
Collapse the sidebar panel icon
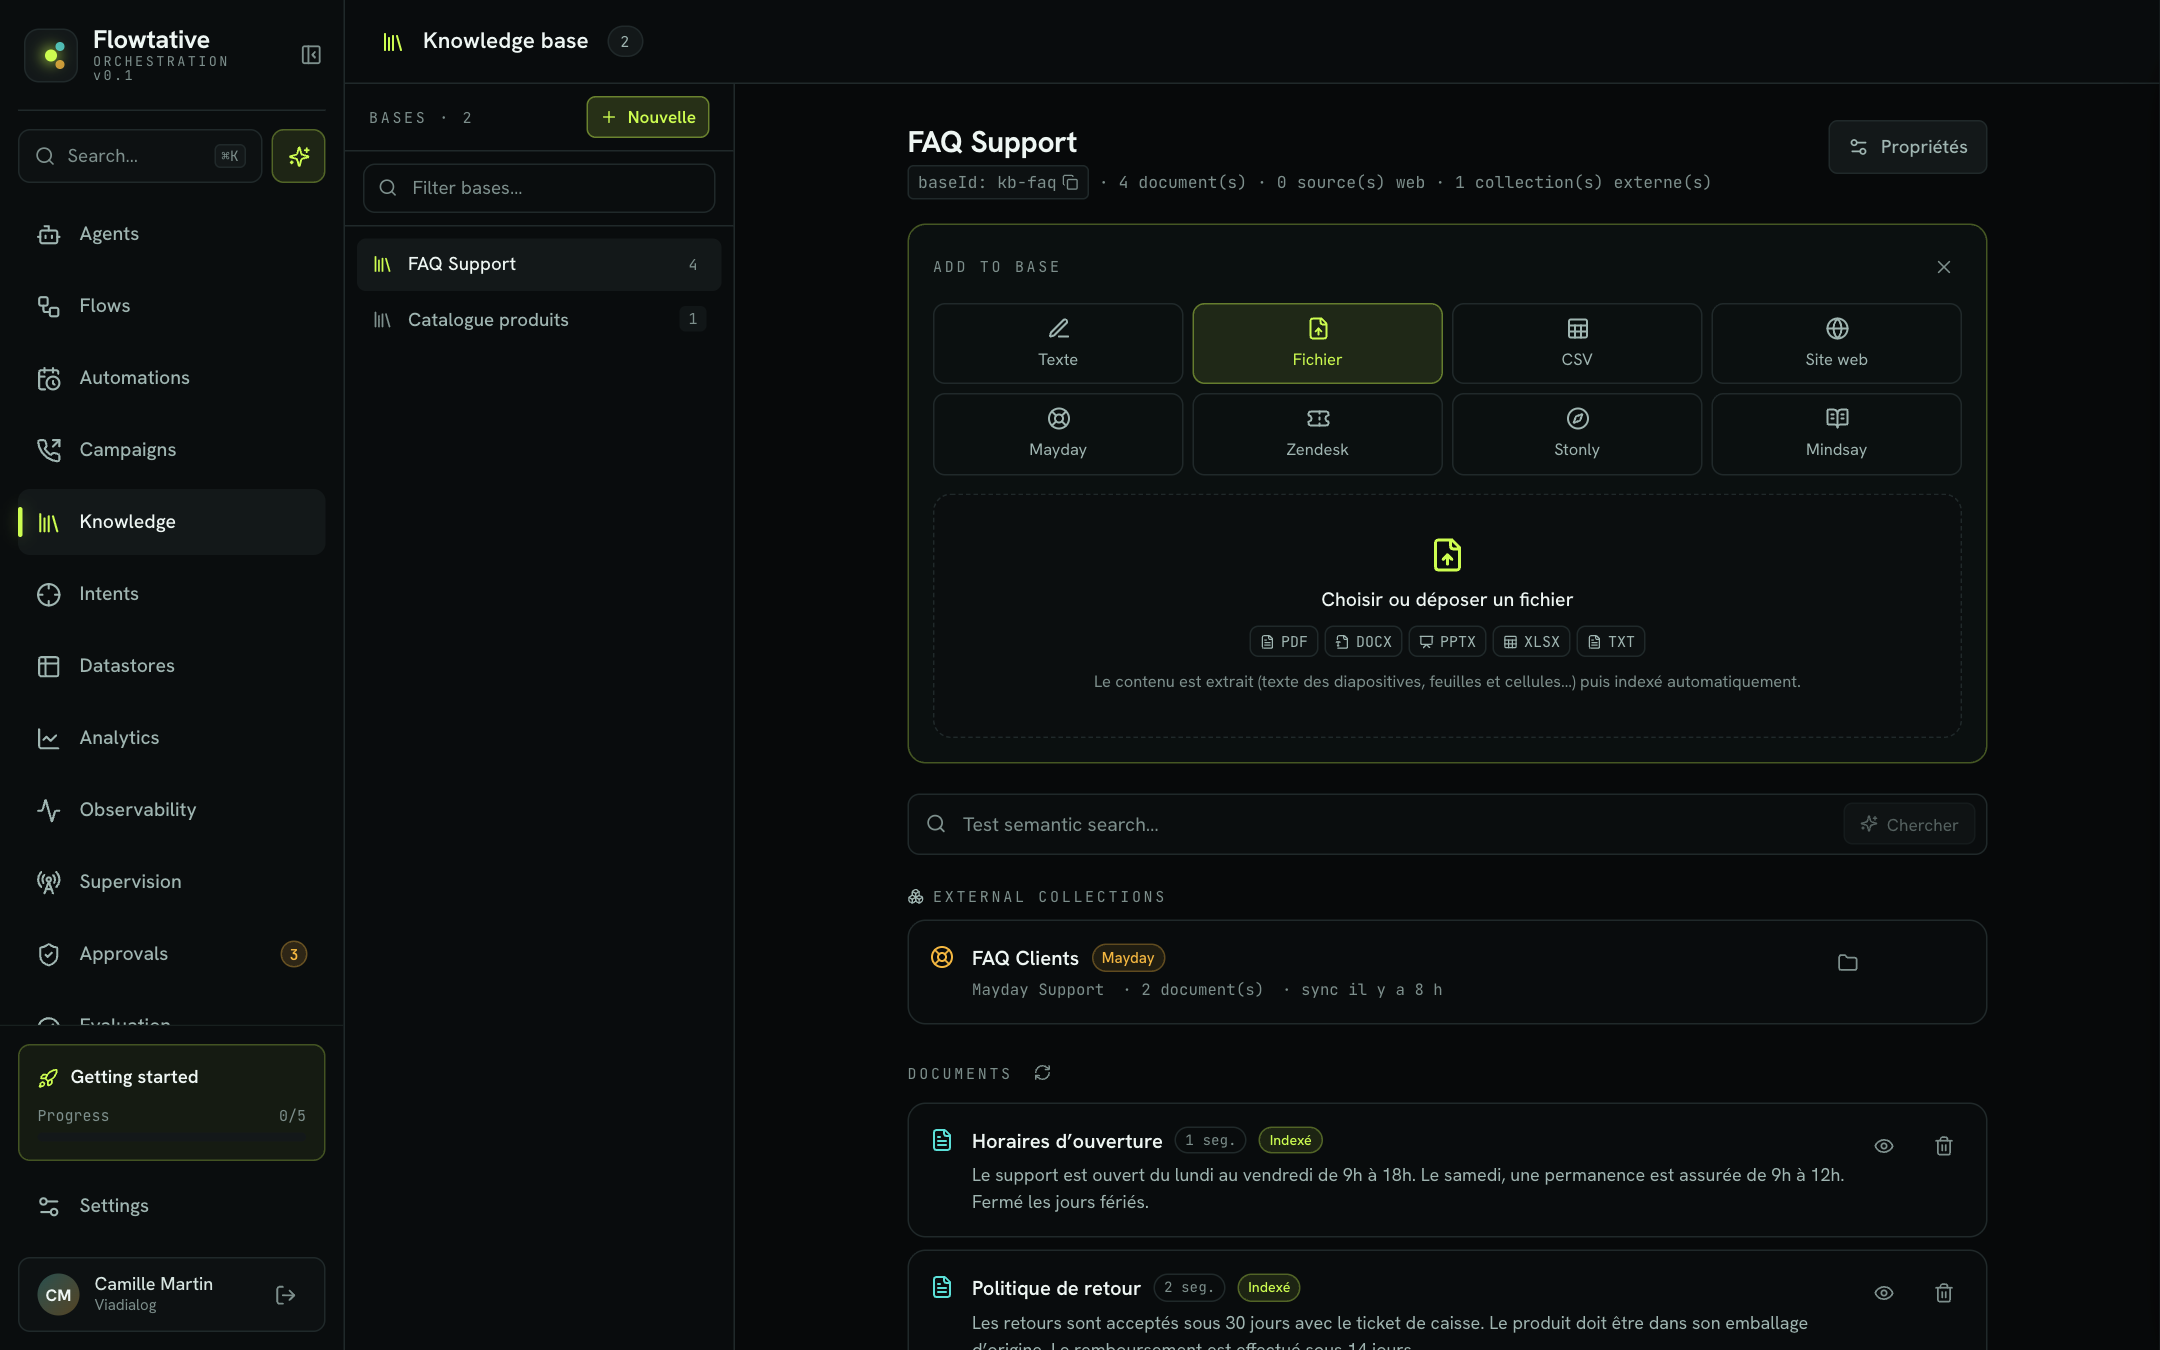pyautogui.click(x=311, y=54)
